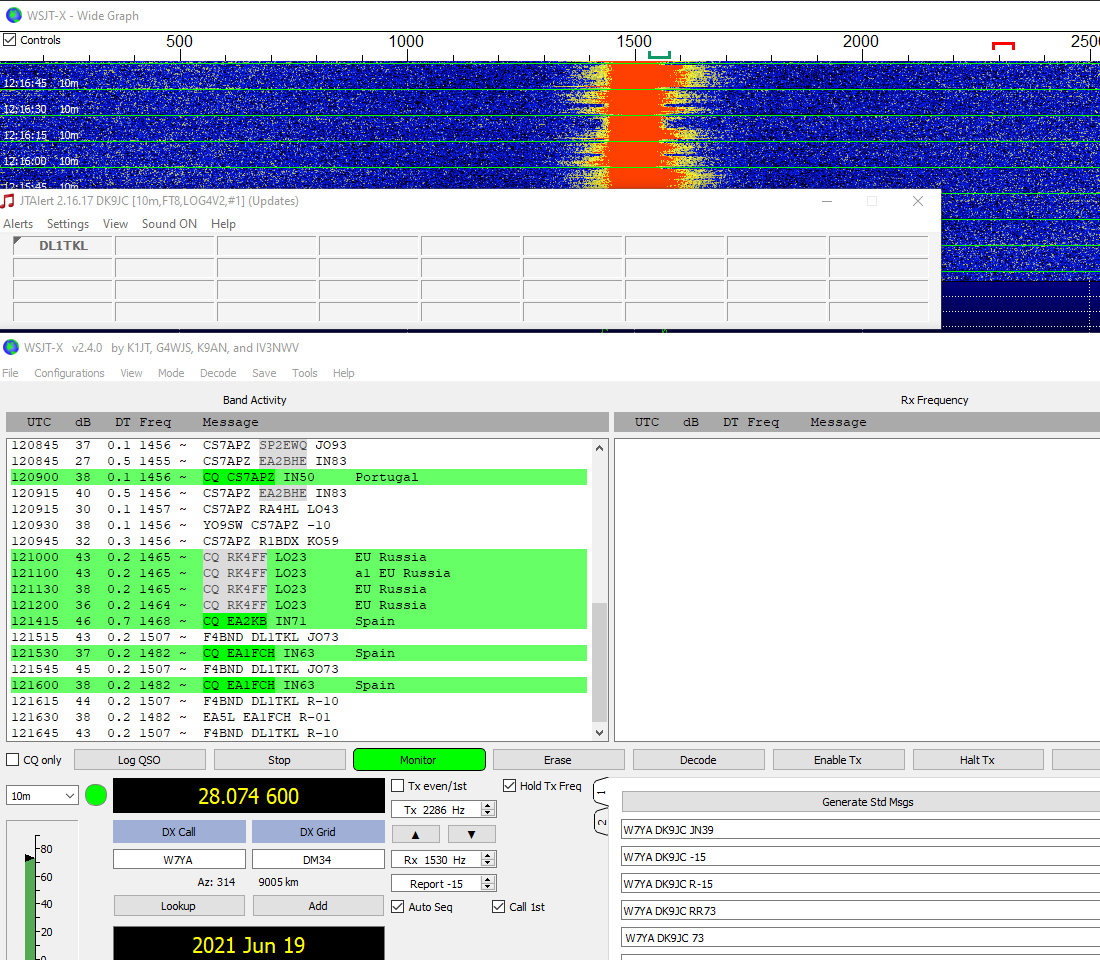The height and width of the screenshot is (960, 1100).
Task: Click the WSJT-X Wide Graph globe icon
Action: point(13,15)
